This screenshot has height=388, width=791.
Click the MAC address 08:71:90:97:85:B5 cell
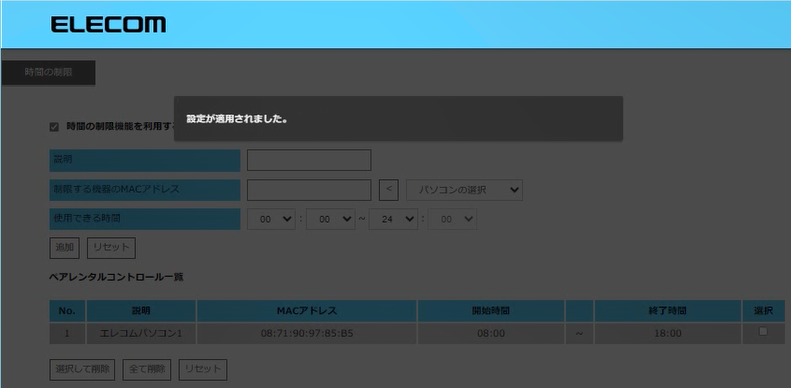click(x=307, y=334)
